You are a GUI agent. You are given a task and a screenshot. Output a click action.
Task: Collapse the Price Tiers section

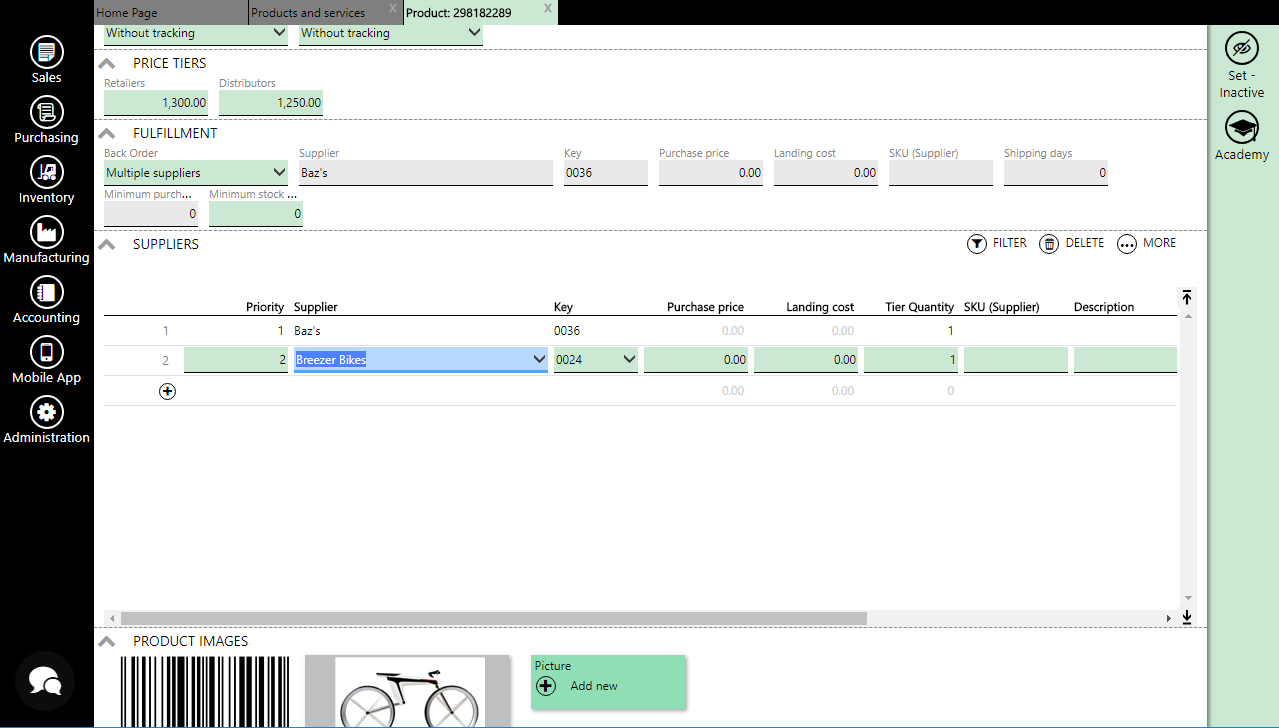(107, 64)
